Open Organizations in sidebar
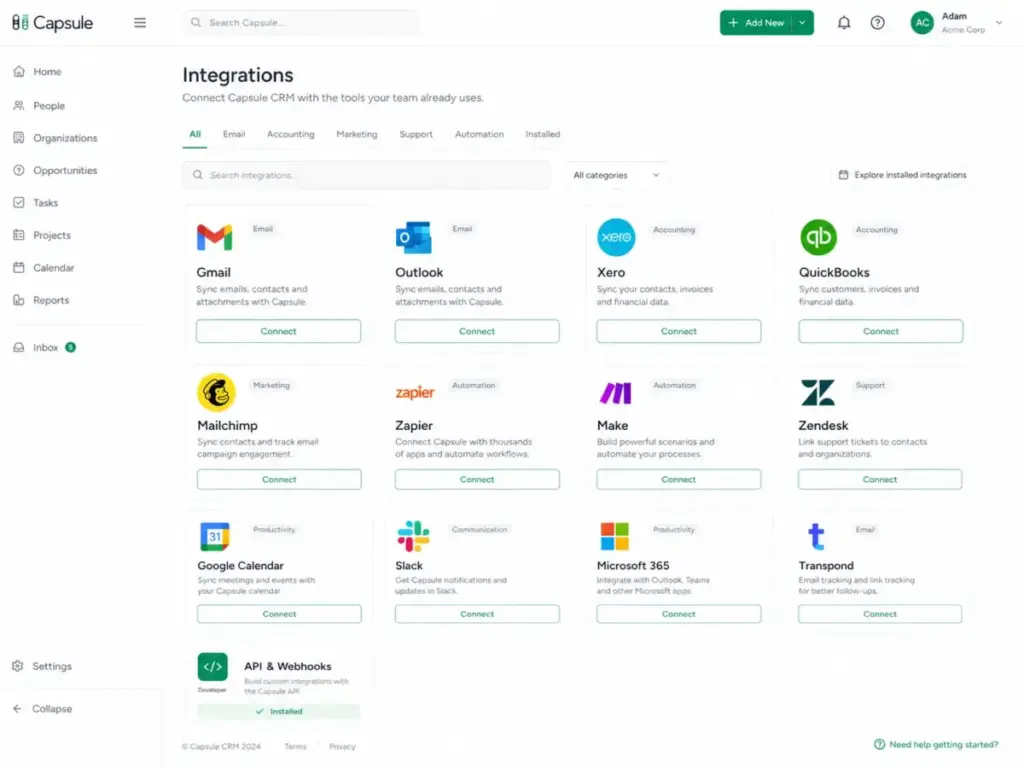The image size is (1024, 768). tap(56, 138)
